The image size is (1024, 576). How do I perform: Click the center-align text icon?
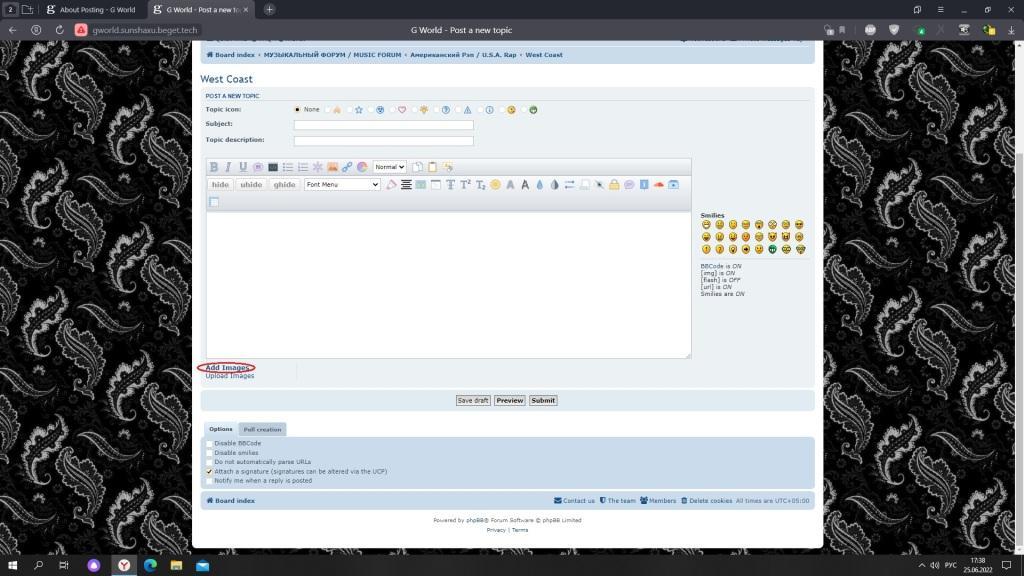[406, 185]
